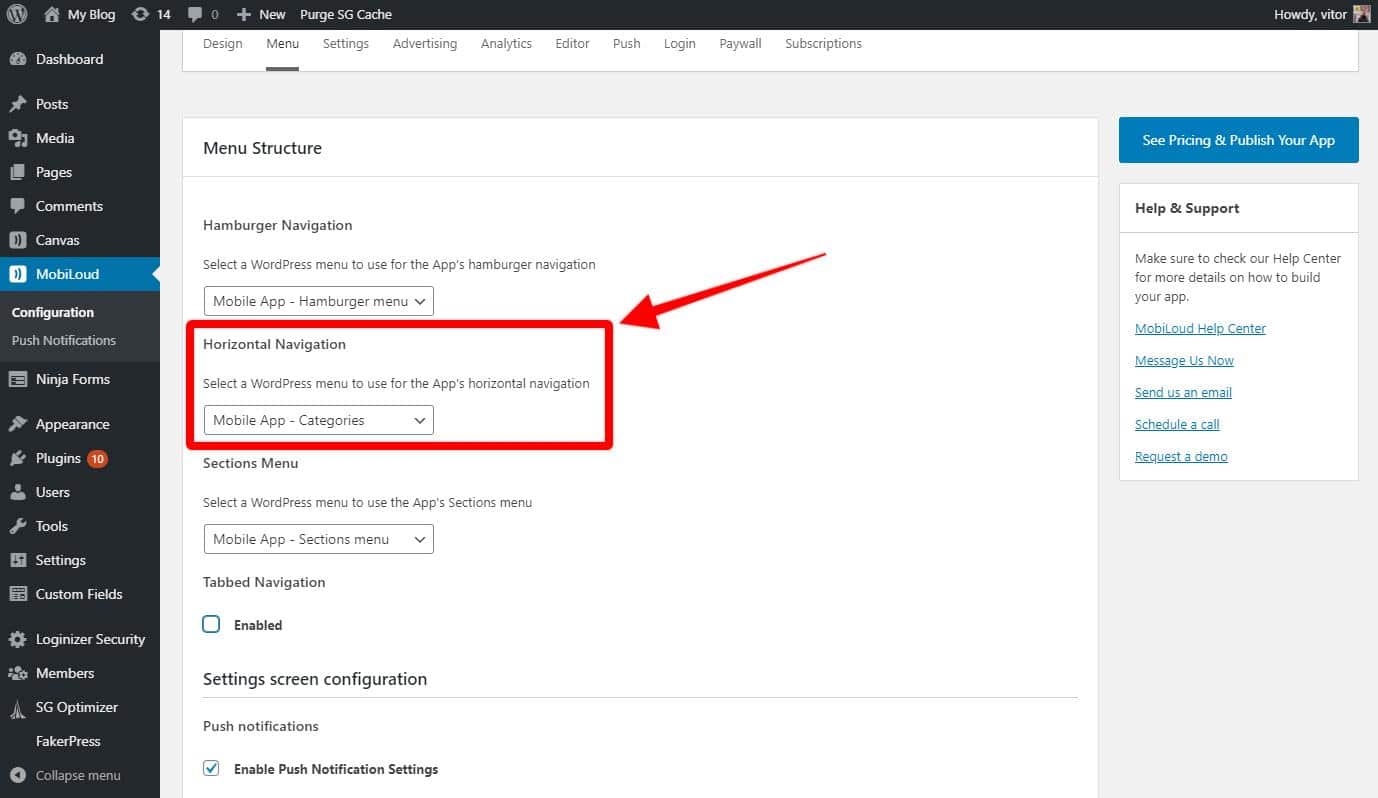The width and height of the screenshot is (1378, 798).
Task: Click the Posts pin icon
Action: 17,104
